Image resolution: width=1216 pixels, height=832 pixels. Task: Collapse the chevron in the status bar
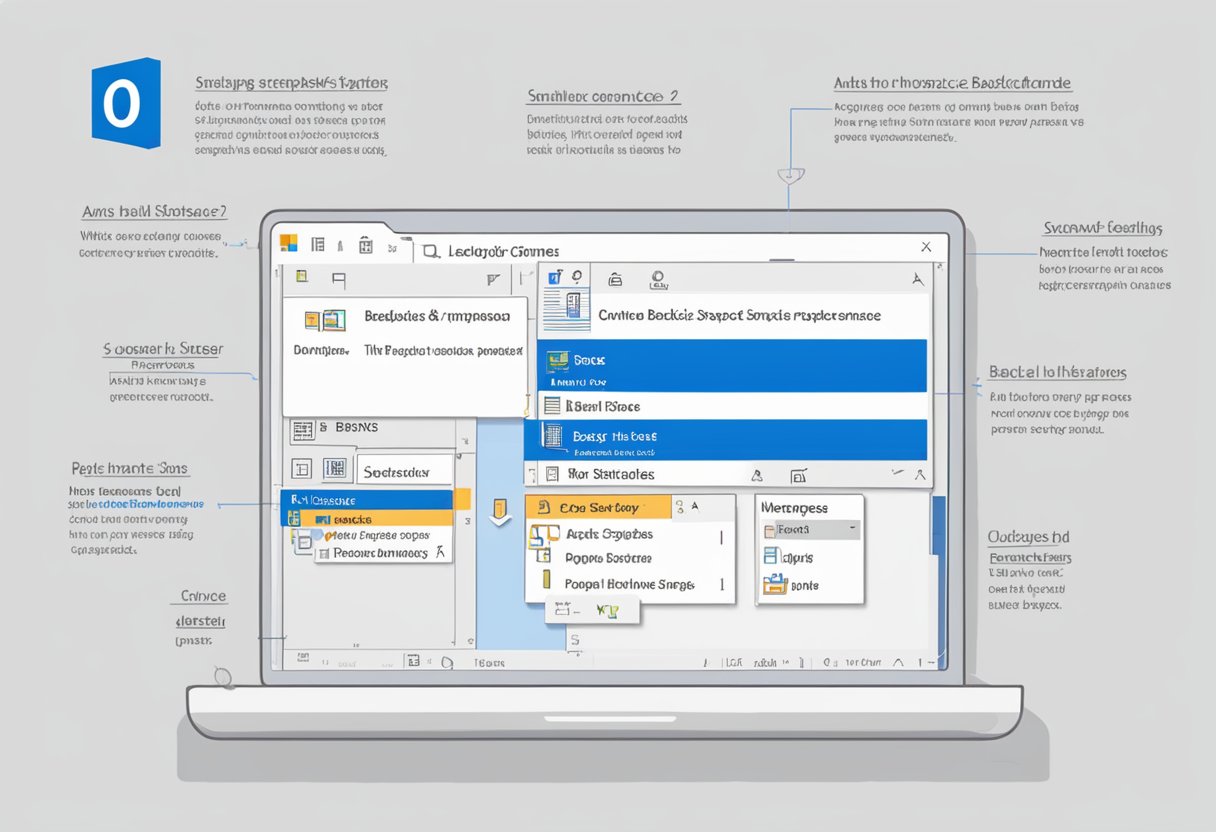pos(898,661)
